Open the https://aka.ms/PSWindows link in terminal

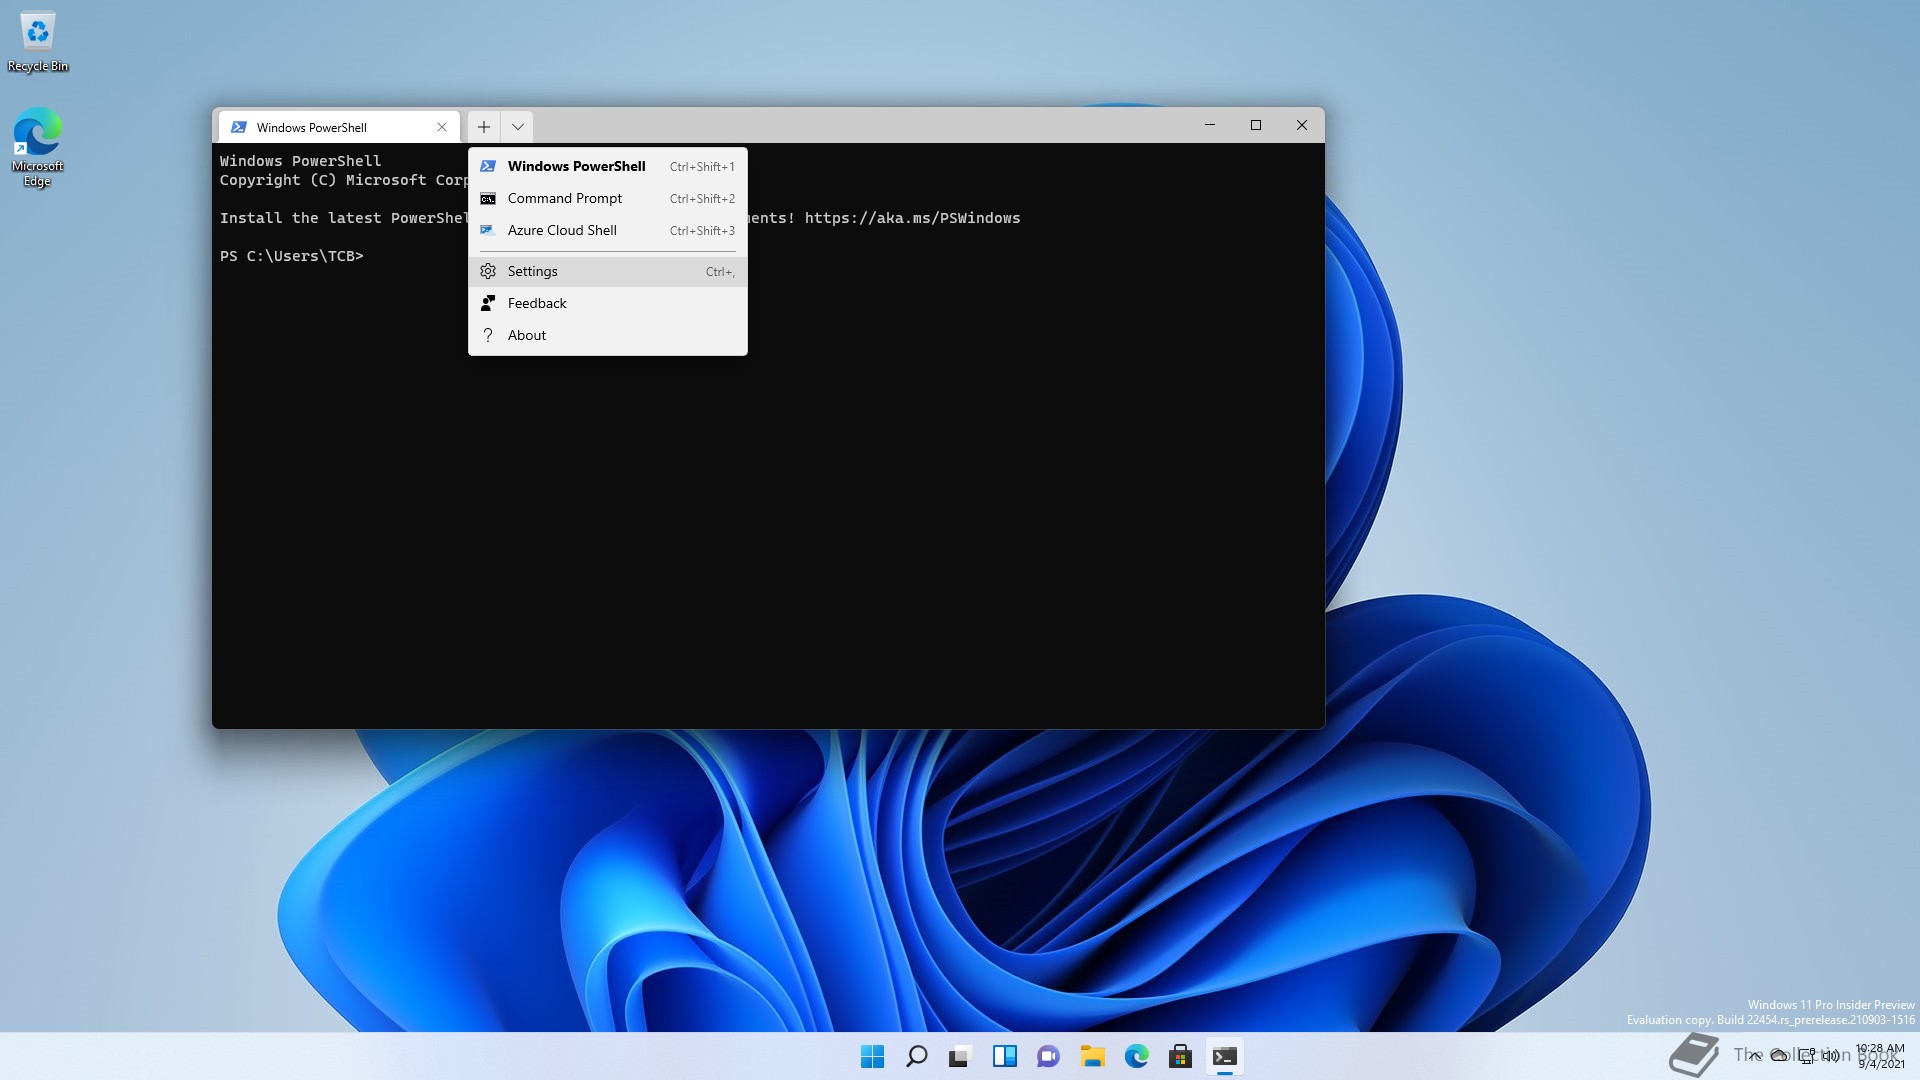coord(912,218)
